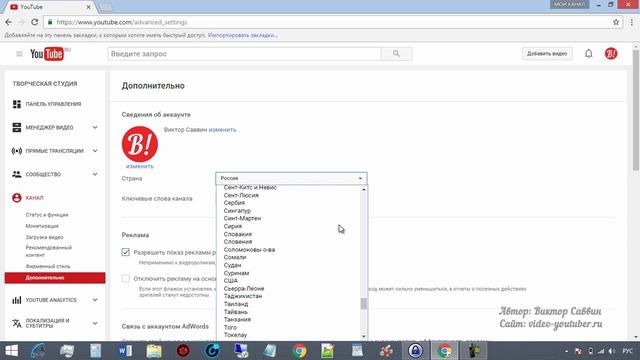Uncheck the Разрешить показ рекламы checkbox

click(x=126, y=252)
